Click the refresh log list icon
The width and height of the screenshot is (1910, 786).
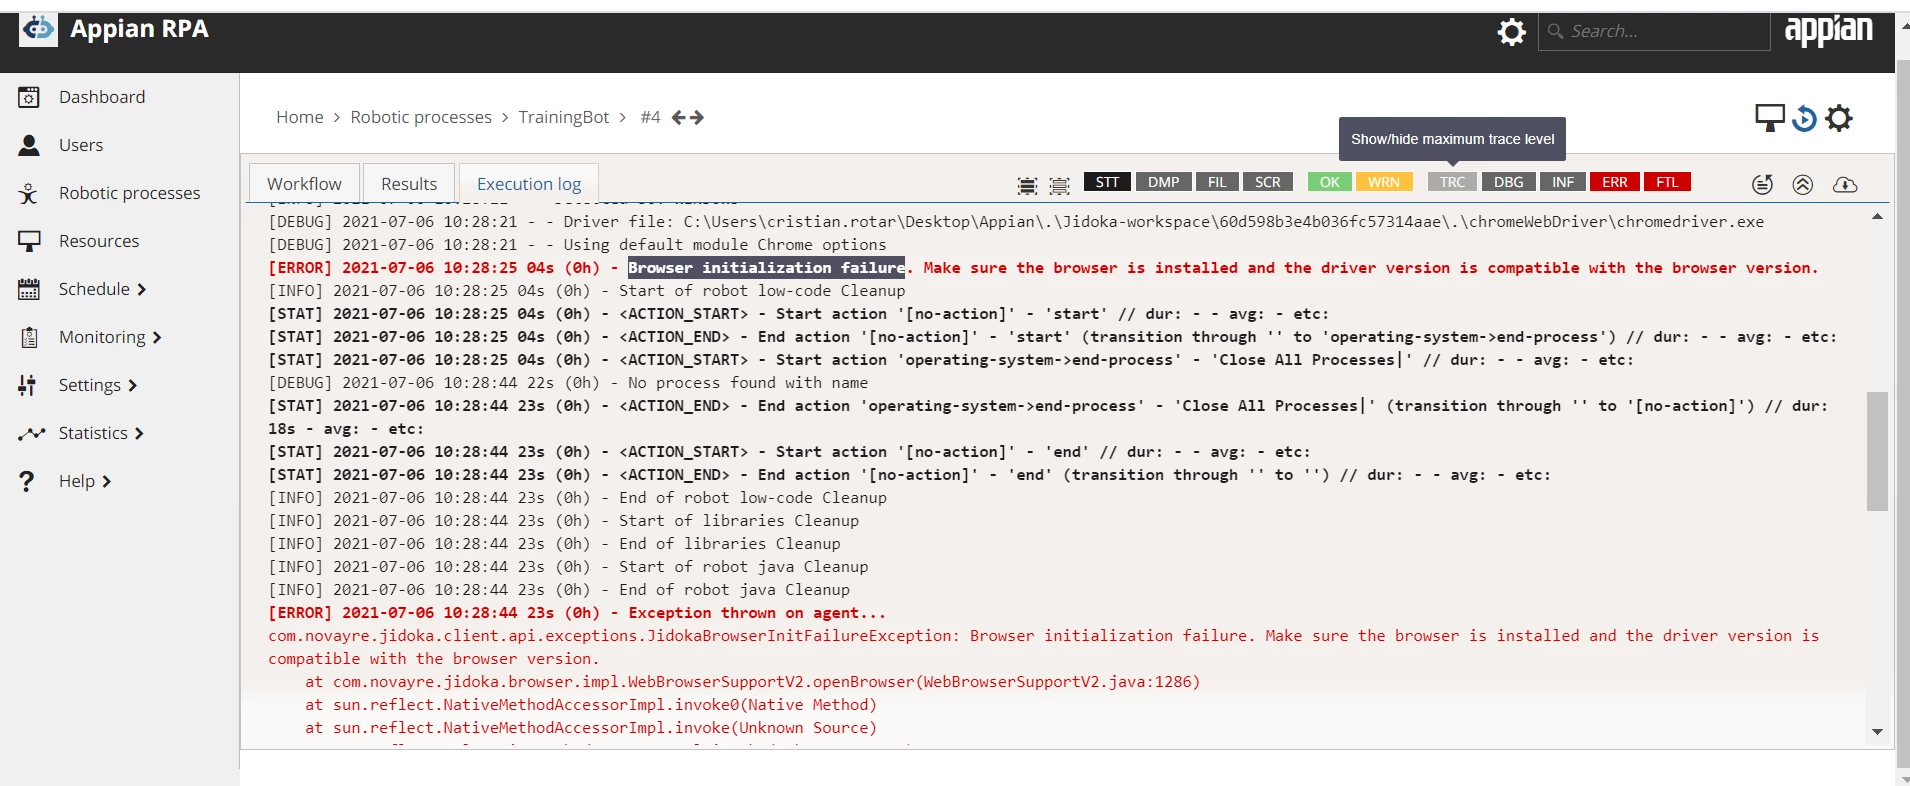1763,185
